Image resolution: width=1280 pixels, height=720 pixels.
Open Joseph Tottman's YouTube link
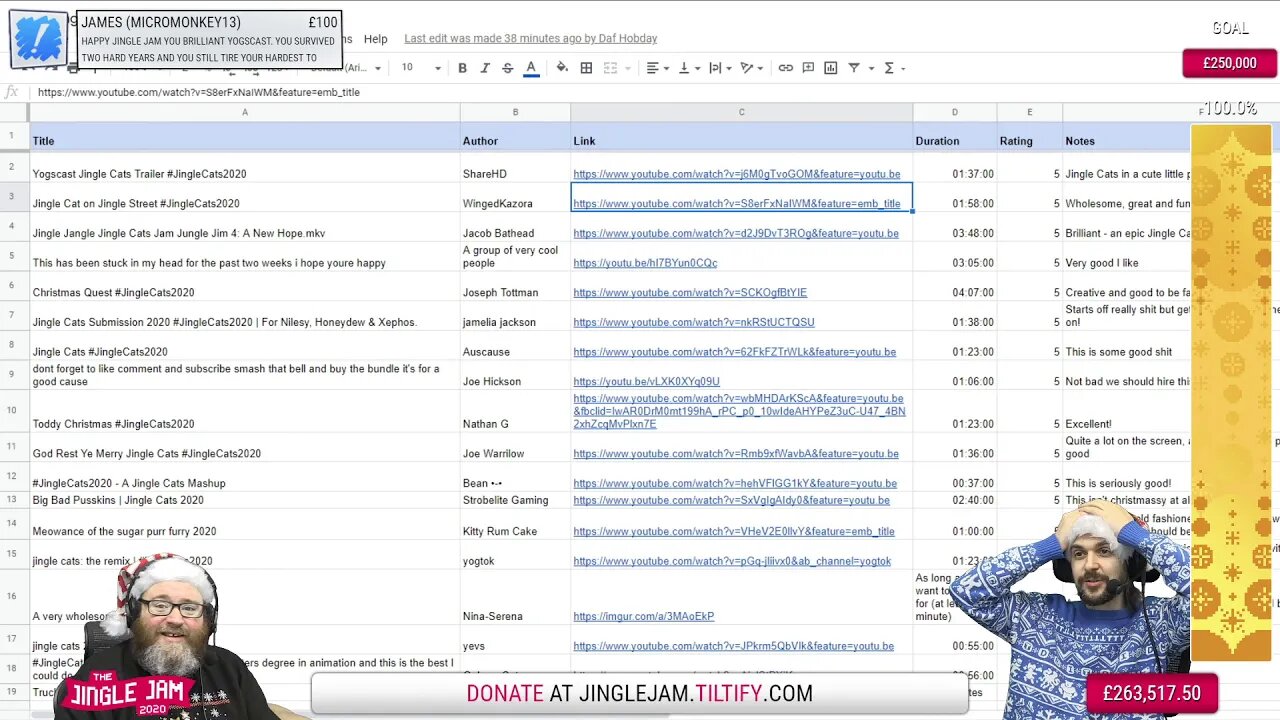pos(689,293)
